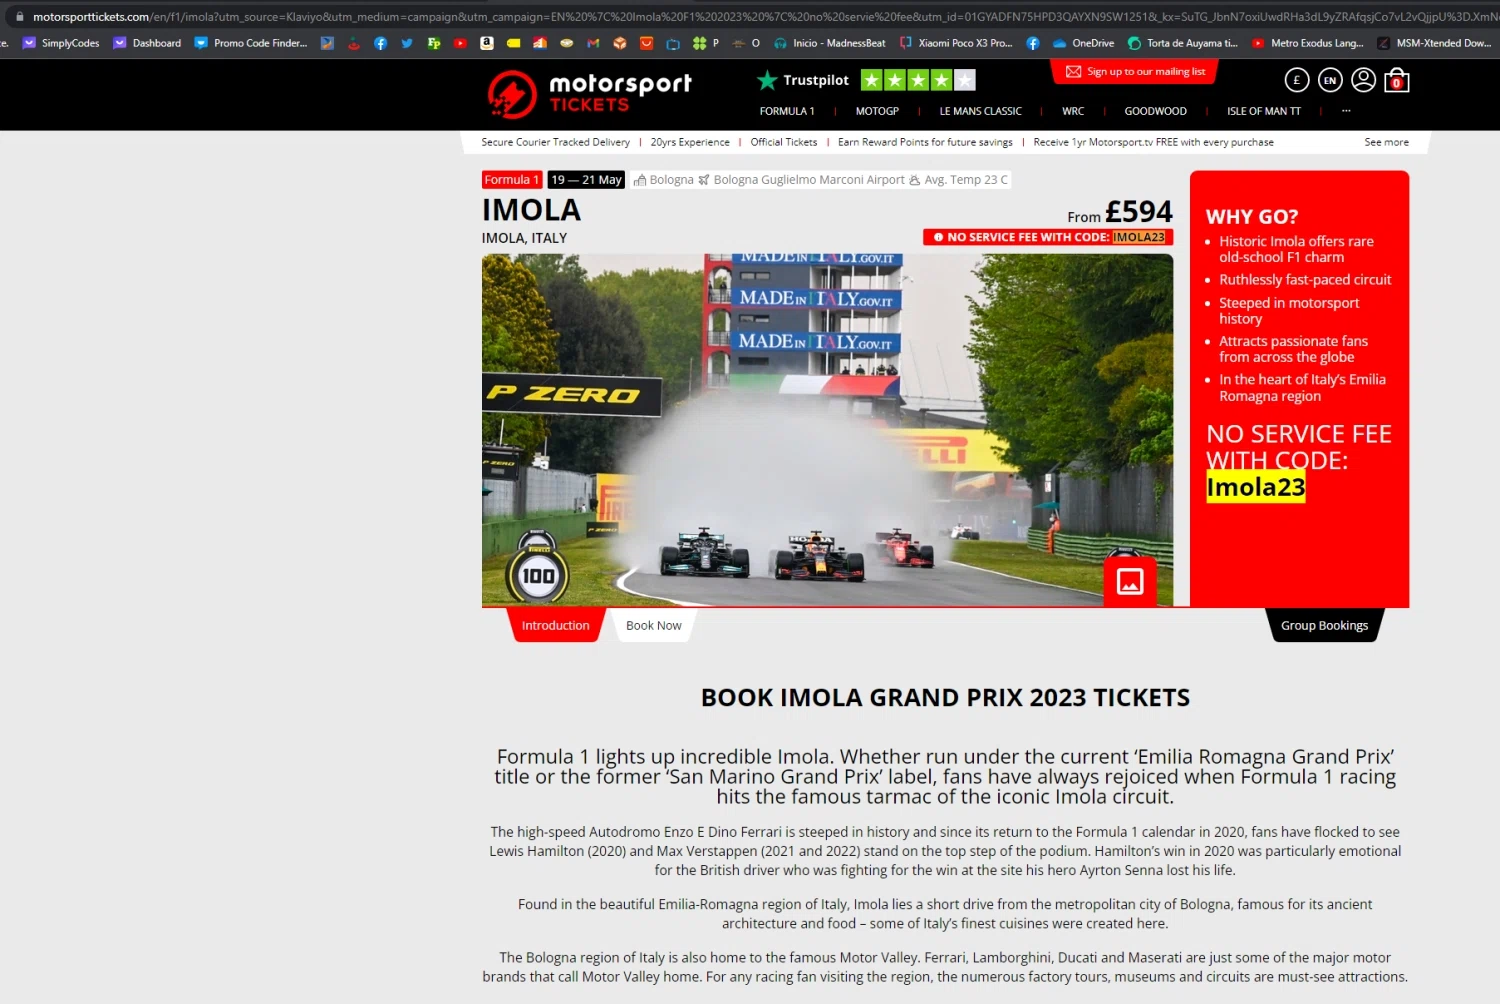Click Secure Courier Tracked Delivery text
The width and height of the screenshot is (1500, 1004).
point(555,142)
